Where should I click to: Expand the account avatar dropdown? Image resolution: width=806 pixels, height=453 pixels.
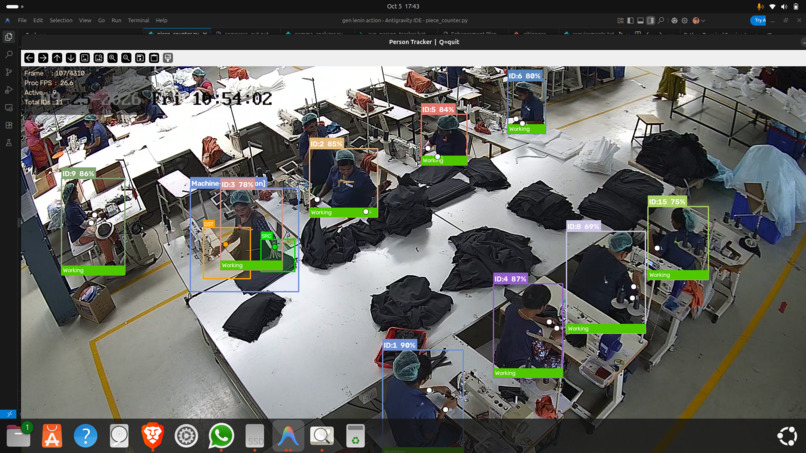click(x=698, y=21)
